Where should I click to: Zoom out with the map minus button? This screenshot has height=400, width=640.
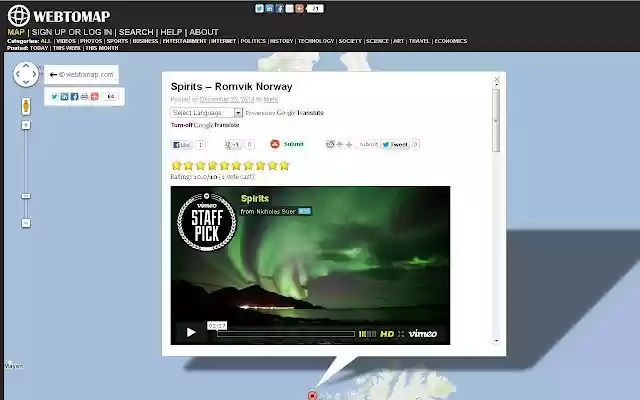(26, 223)
